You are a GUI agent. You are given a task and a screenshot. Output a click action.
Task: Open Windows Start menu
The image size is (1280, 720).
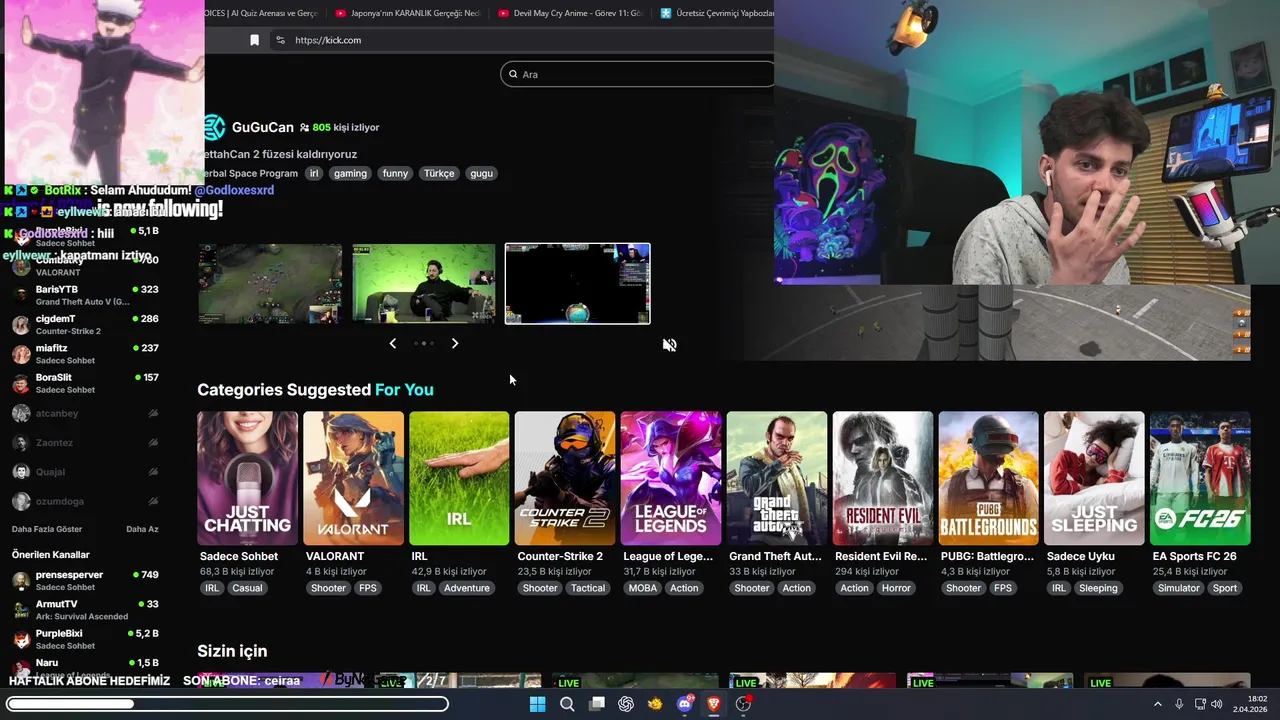click(x=537, y=704)
